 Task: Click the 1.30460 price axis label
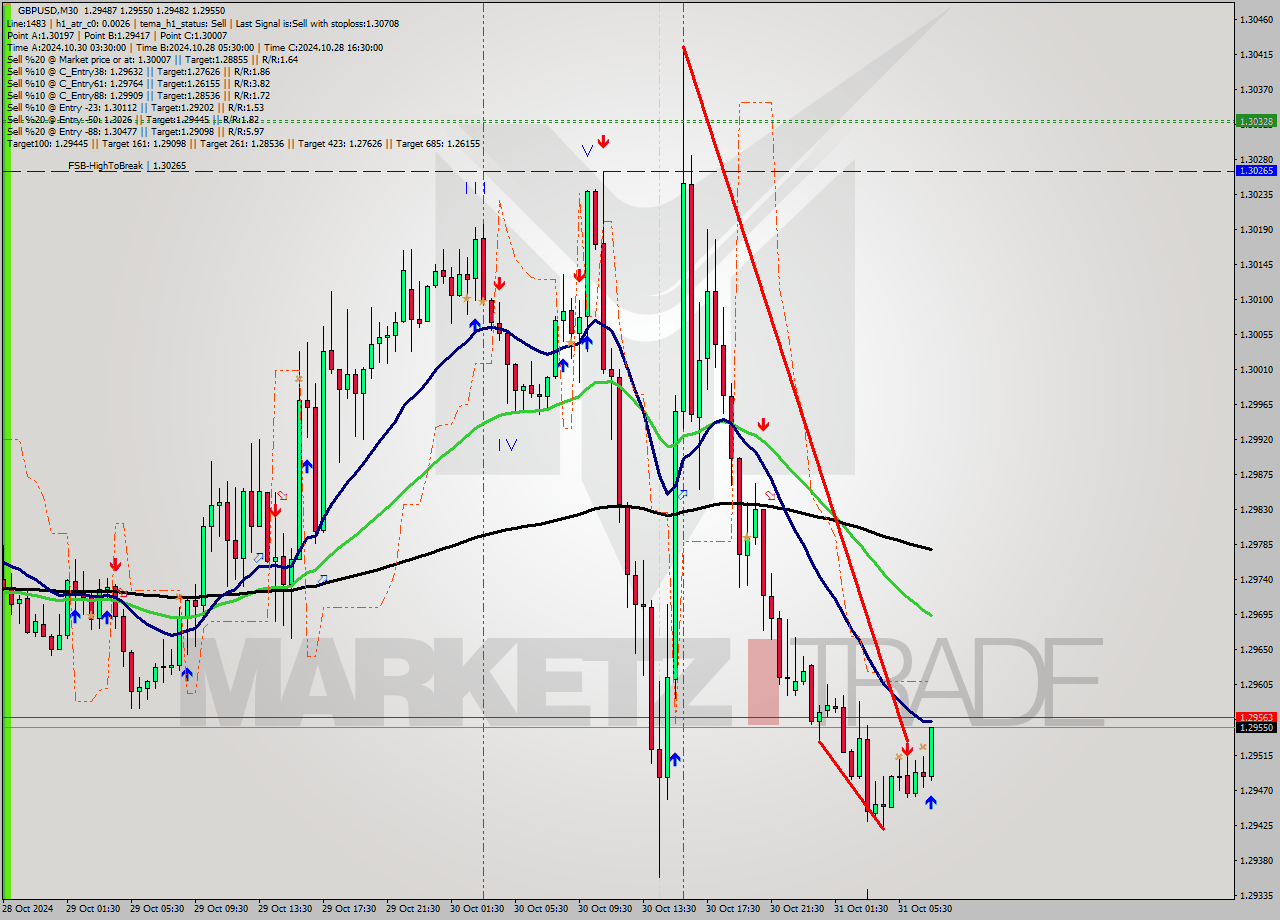pyautogui.click(x=1256, y=19)
